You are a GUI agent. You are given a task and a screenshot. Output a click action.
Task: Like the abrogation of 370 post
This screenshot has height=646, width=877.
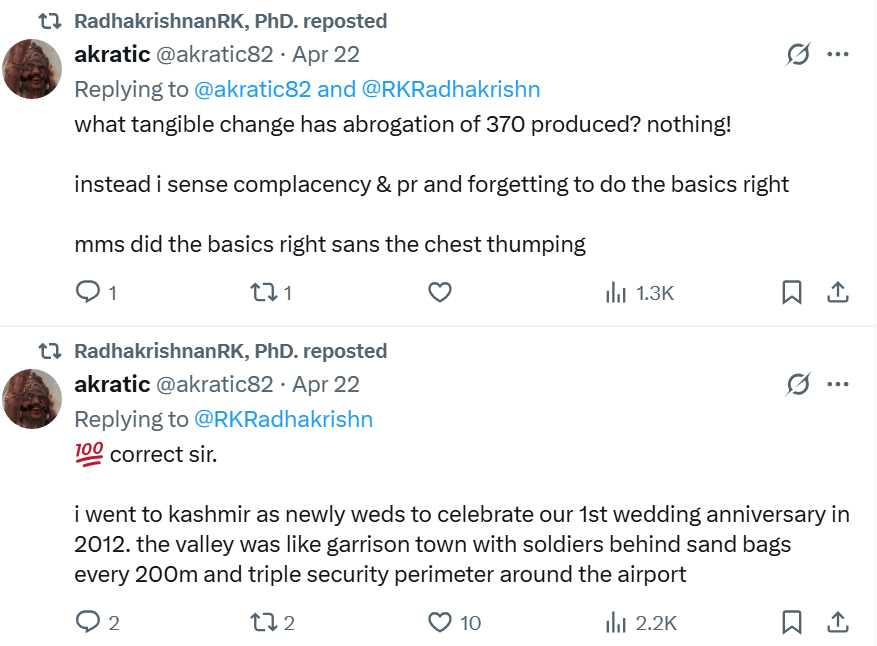click(440, 293)
